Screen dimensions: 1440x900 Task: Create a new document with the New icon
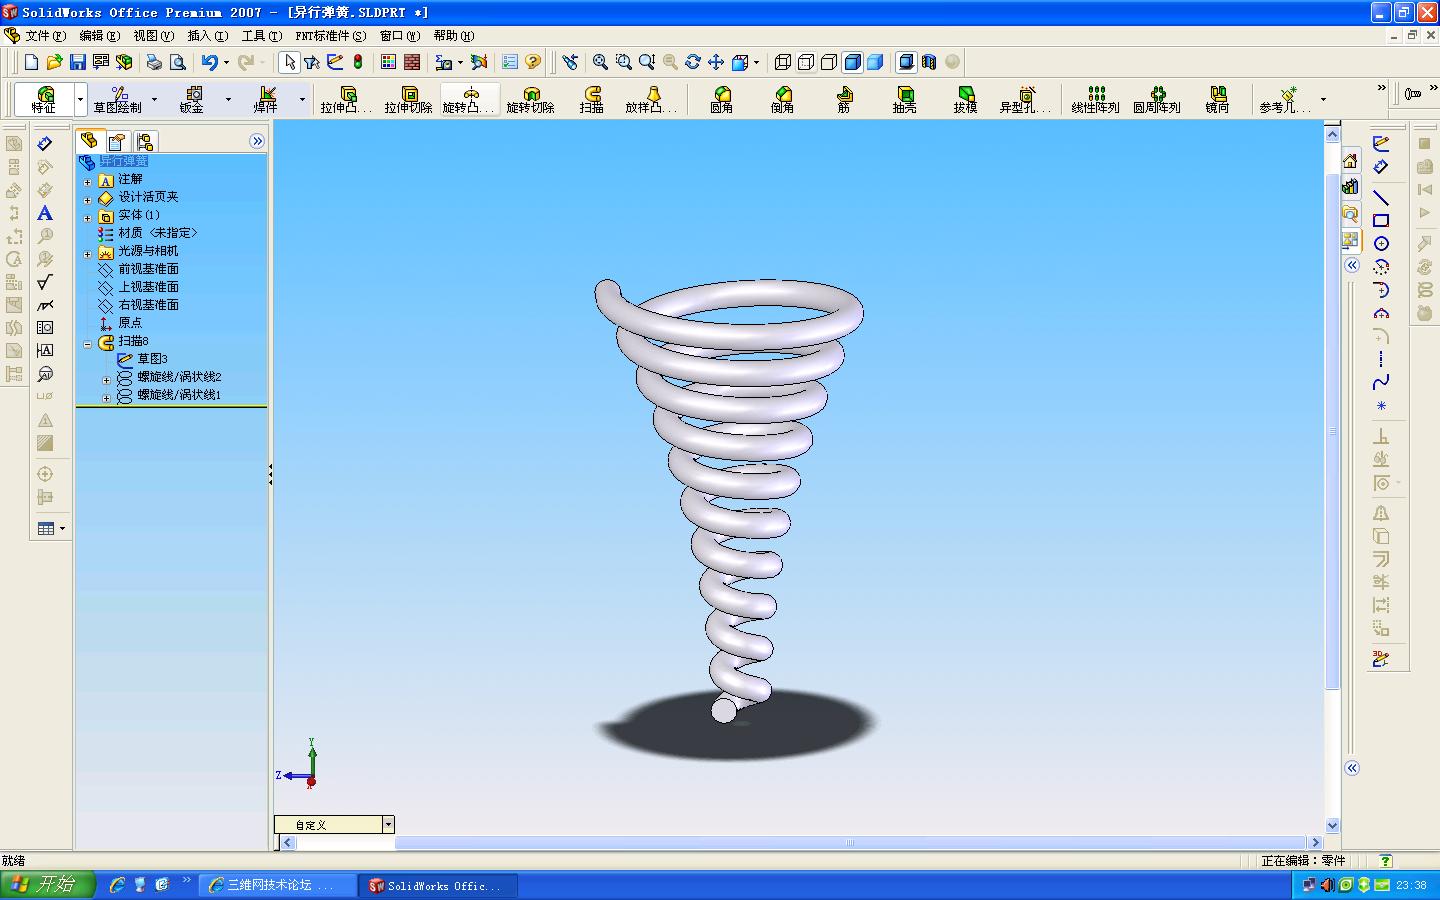31,62
